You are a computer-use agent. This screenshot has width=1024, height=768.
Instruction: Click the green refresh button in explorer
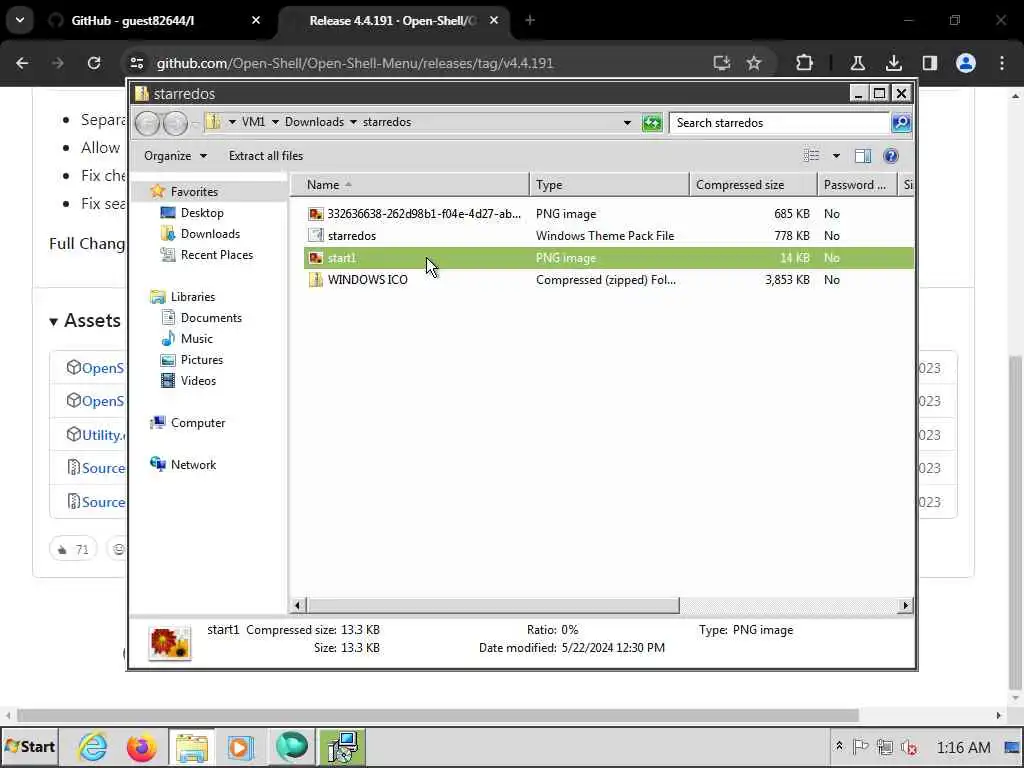[x=652, y=123]
